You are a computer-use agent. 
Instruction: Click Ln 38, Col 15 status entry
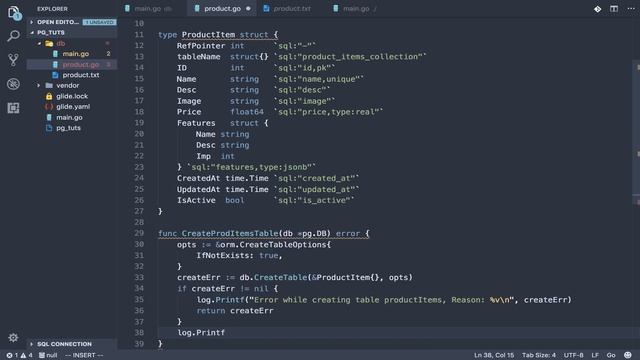pyautogui.click(x=494, y=356)
